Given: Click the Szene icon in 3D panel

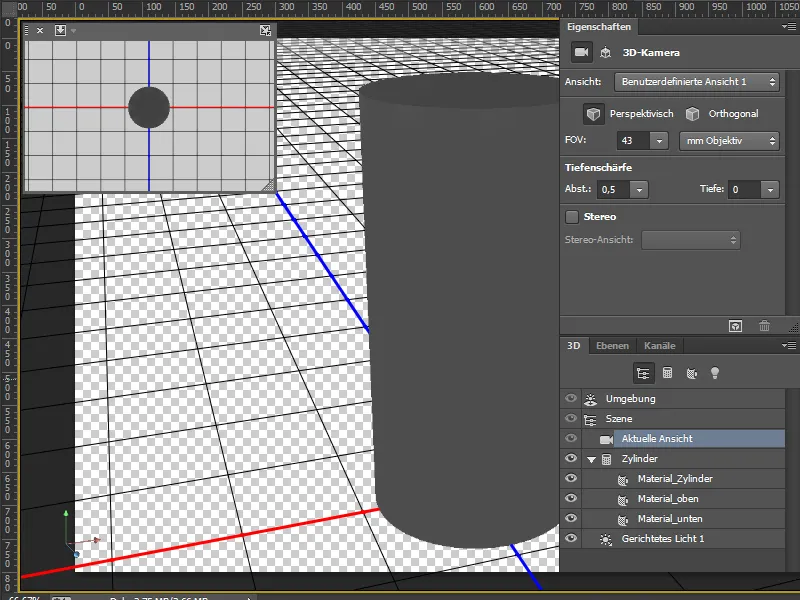Looking at the screenshot, I should (x=590, y=419).
